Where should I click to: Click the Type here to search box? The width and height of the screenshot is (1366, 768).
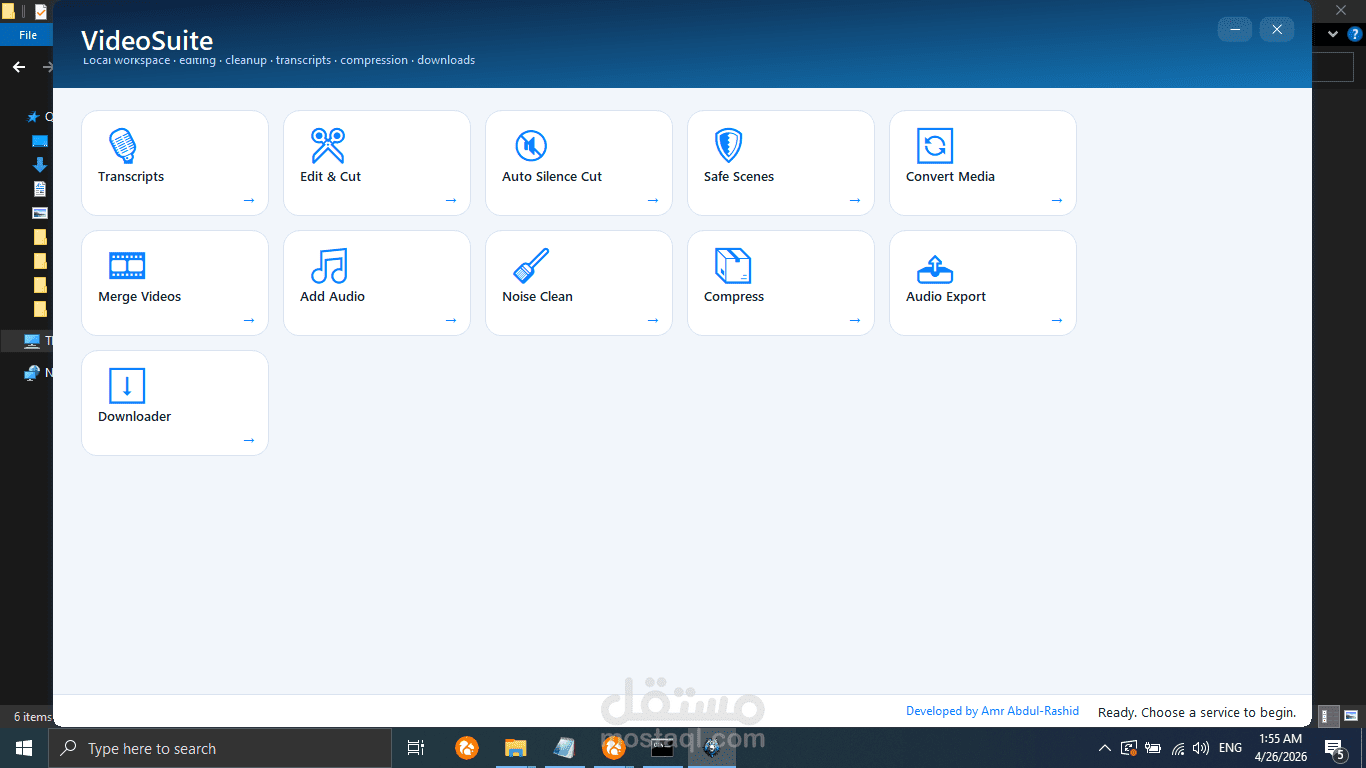[x=220, y=748]
